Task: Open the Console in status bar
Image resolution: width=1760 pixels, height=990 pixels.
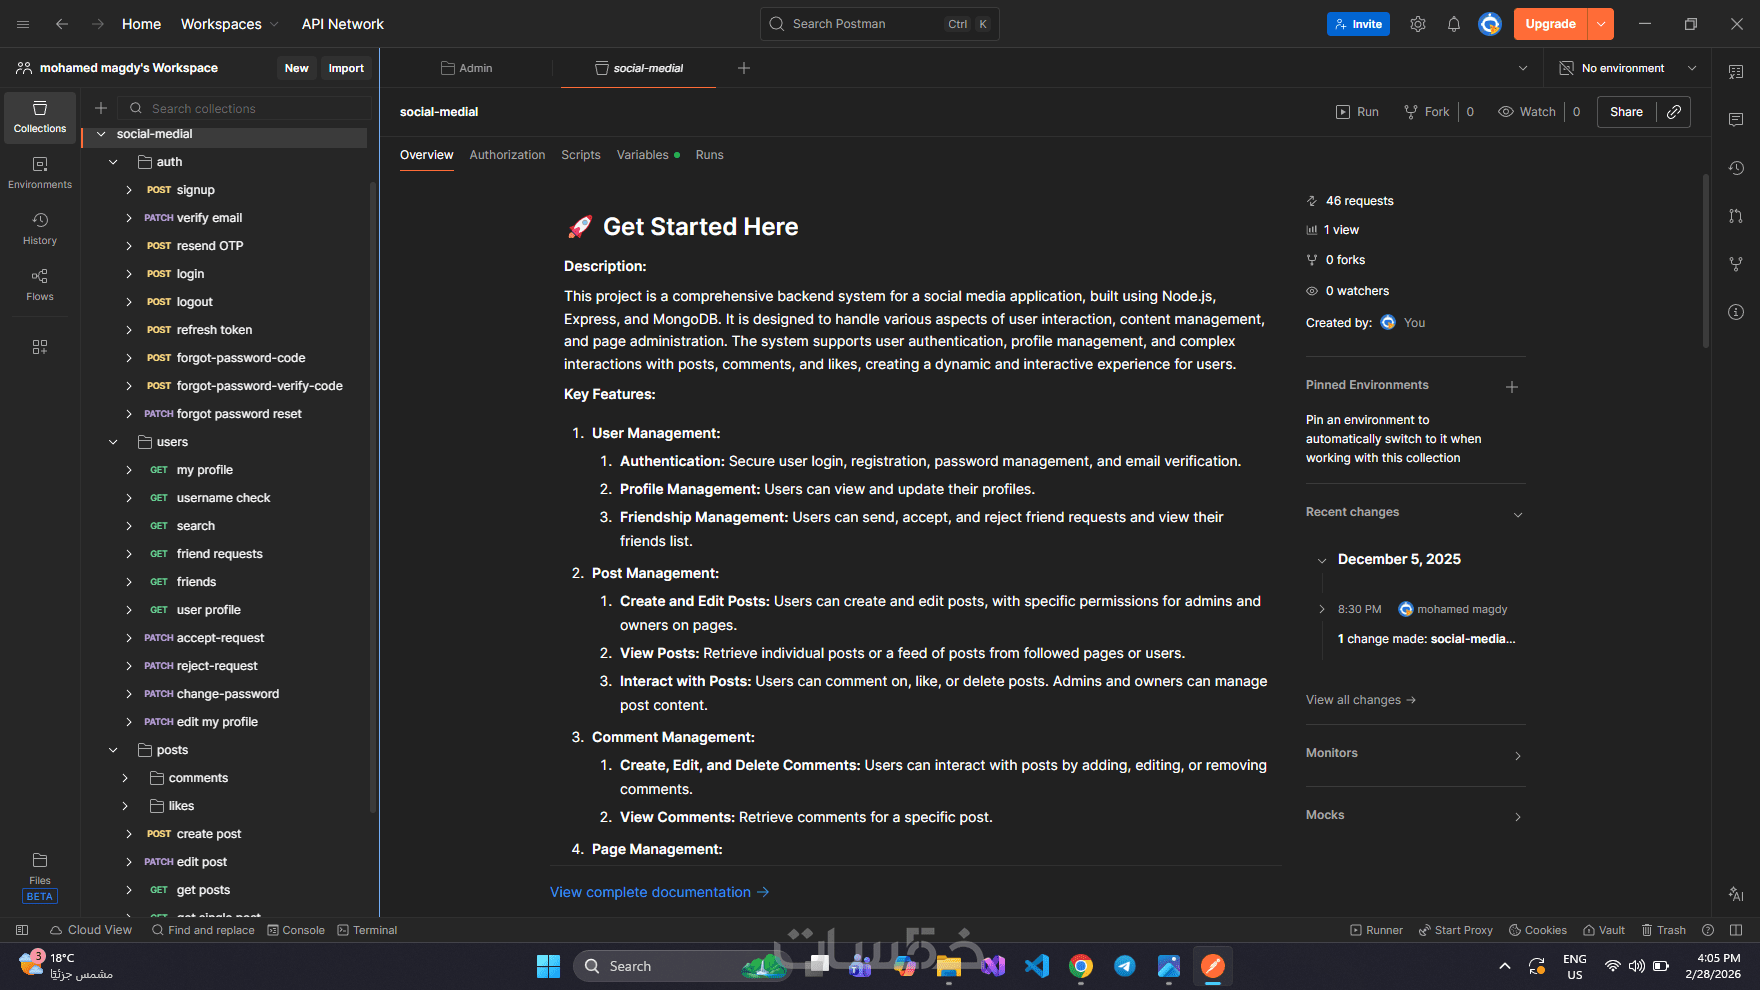Action: point(296,930)
